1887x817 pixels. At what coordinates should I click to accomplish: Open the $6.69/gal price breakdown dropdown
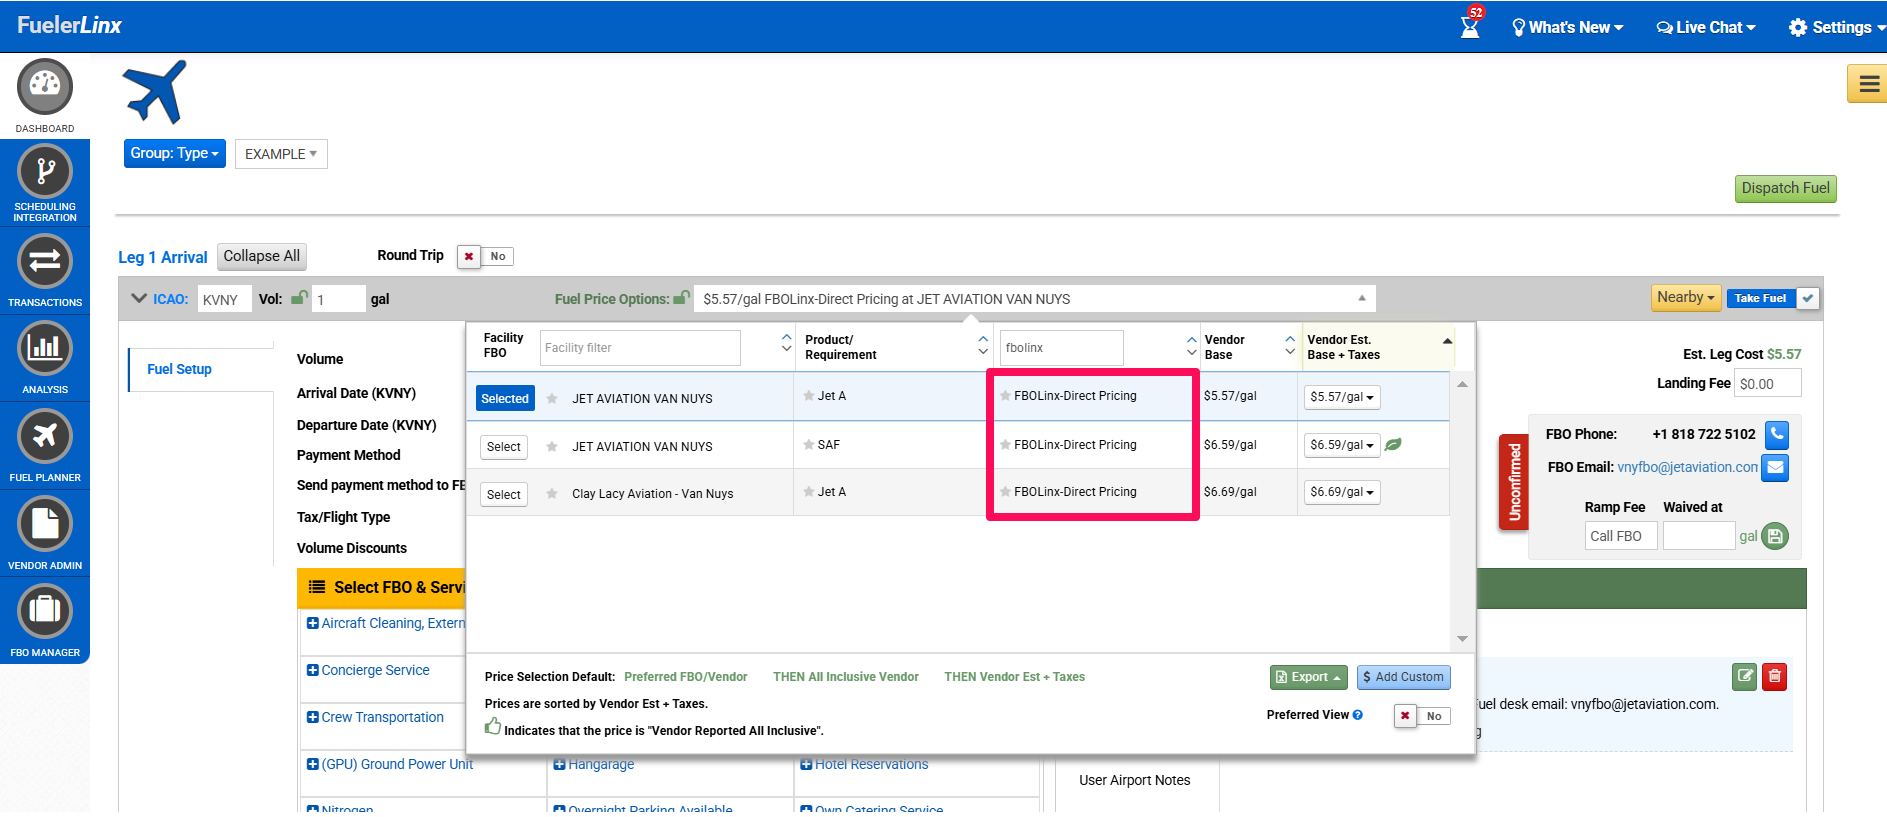pos(1342,492)
